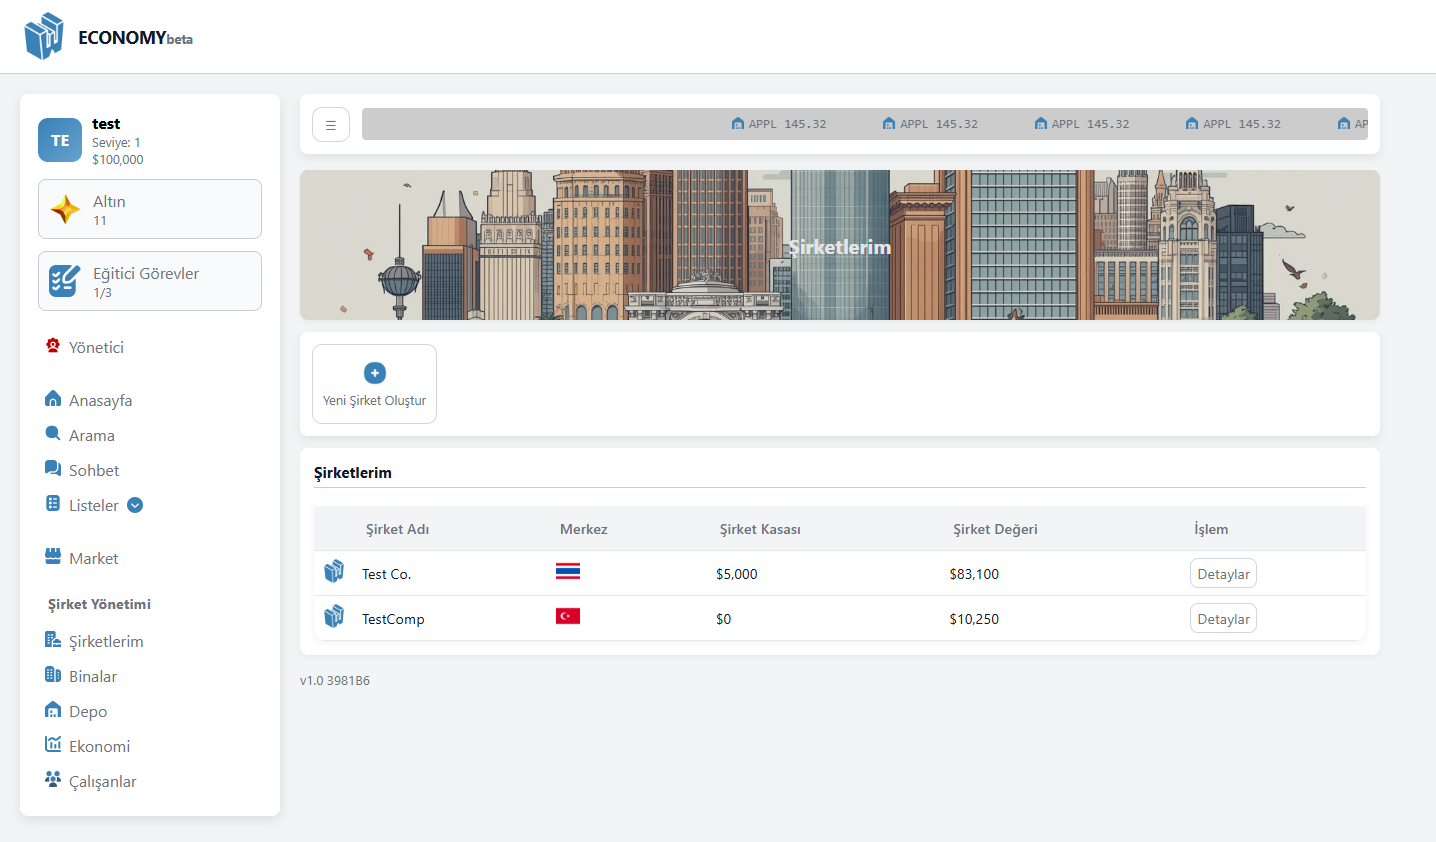
Task: Click the Thailand flag for Test Co.
Action: point(568,572)
